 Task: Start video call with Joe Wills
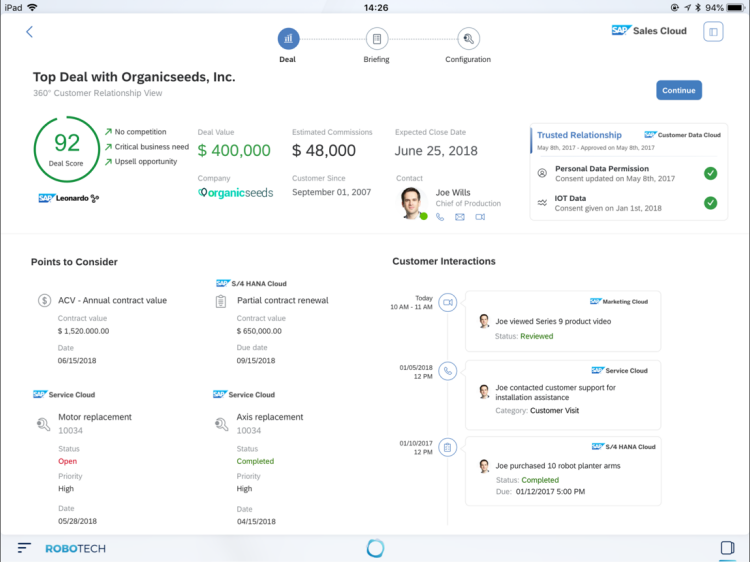point(480,217)
